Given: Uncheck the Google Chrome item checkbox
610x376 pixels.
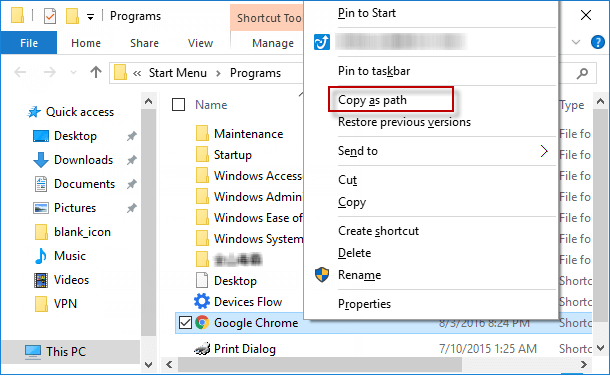Looking at the screenshot, I should [185, 322].
